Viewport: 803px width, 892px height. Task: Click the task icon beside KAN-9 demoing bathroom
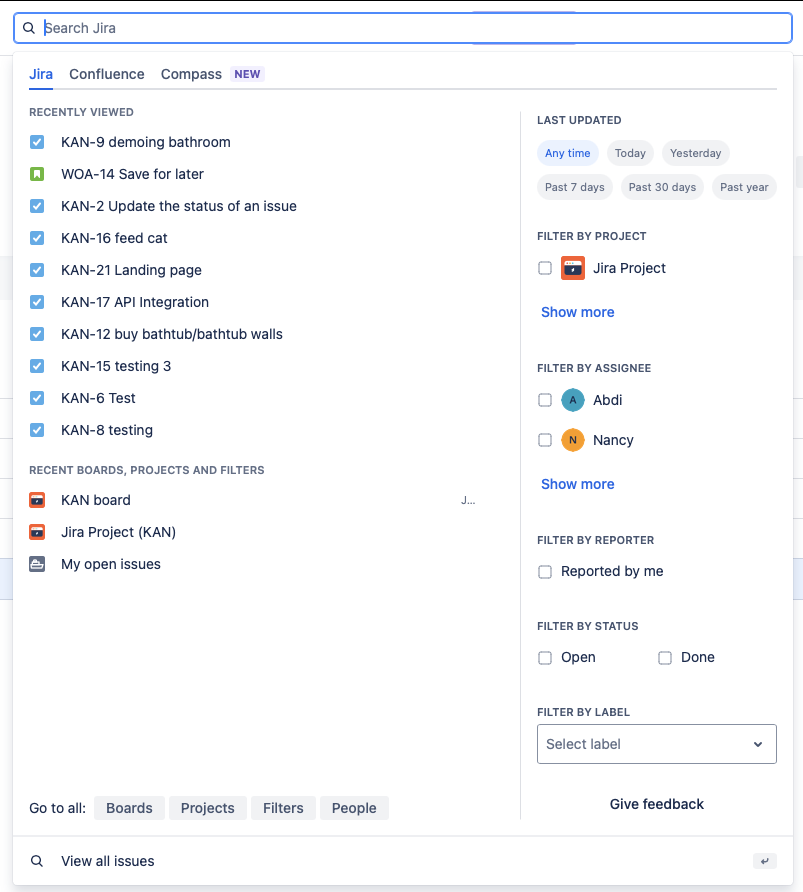click(37, 142)
